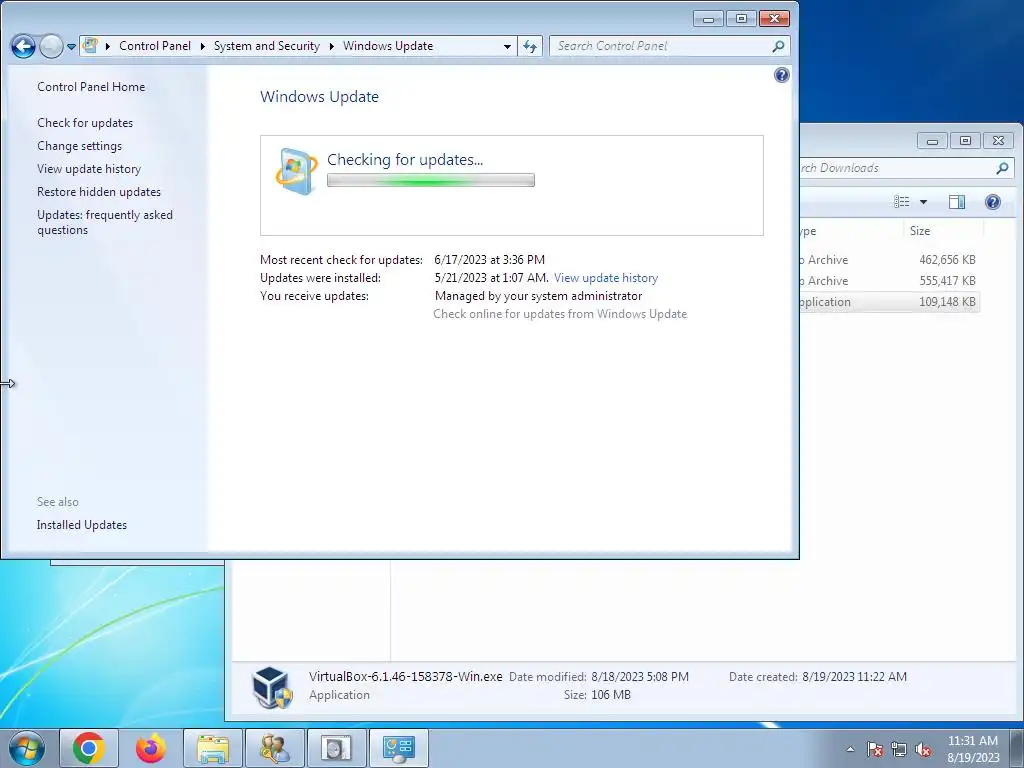The image size is (1024, 768).
Task: Click the Windows Update shield icon
Action: [296, 172]
